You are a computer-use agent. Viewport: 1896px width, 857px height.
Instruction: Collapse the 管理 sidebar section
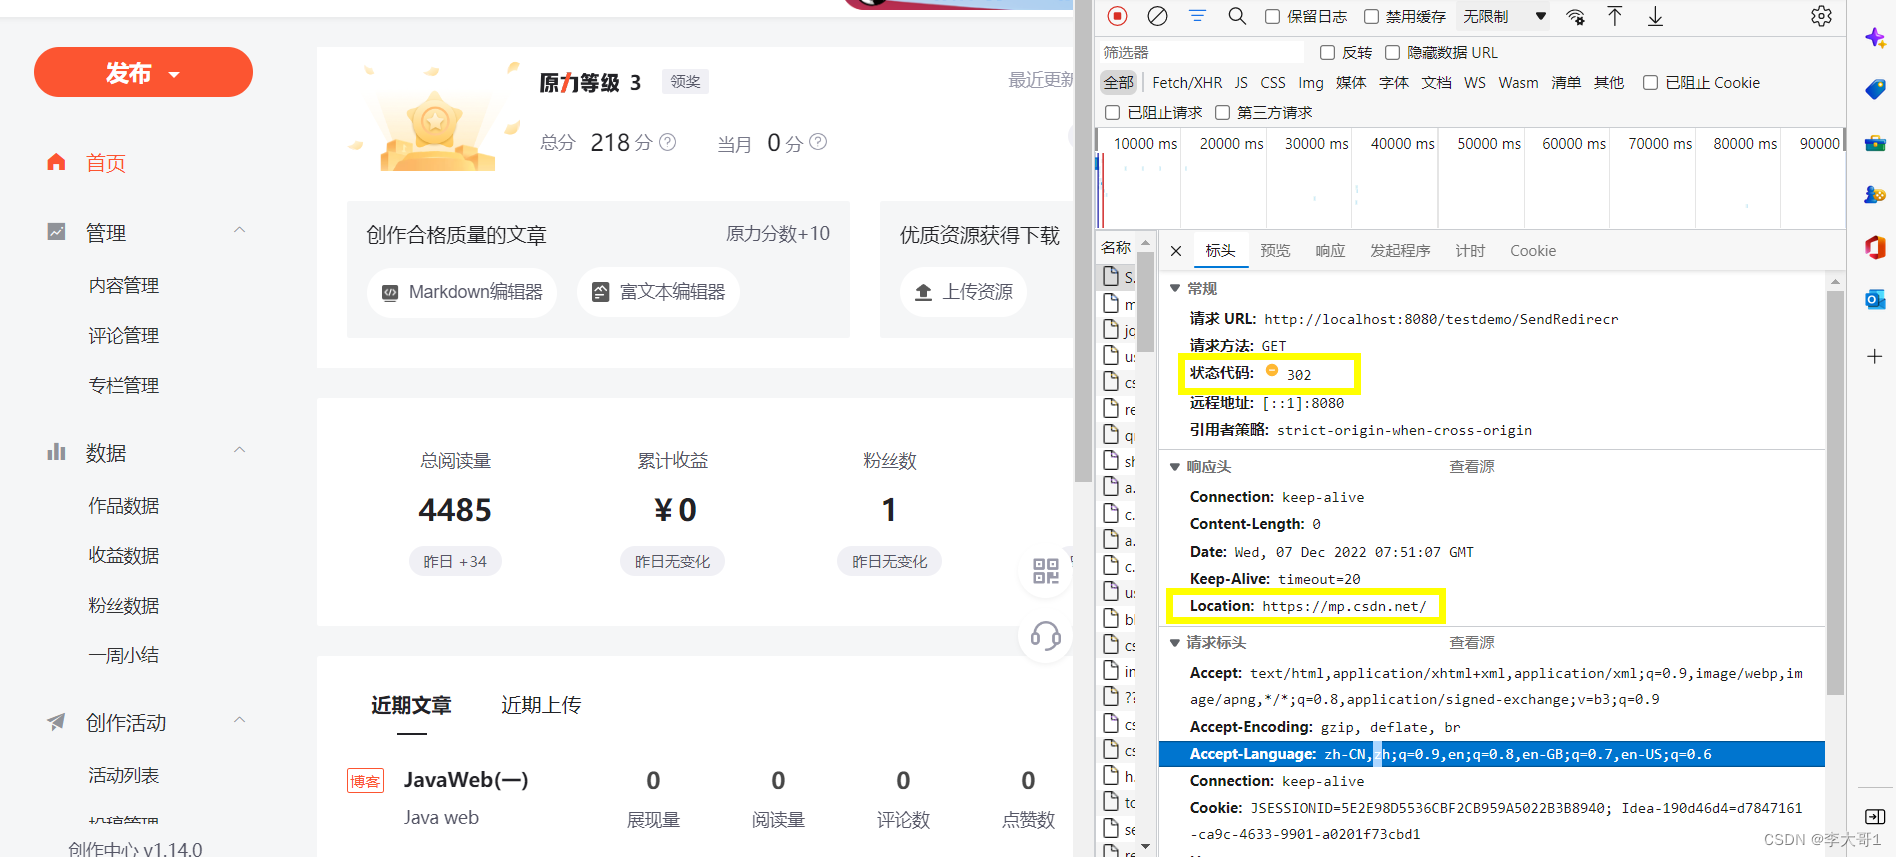click(x=239, y=230)
